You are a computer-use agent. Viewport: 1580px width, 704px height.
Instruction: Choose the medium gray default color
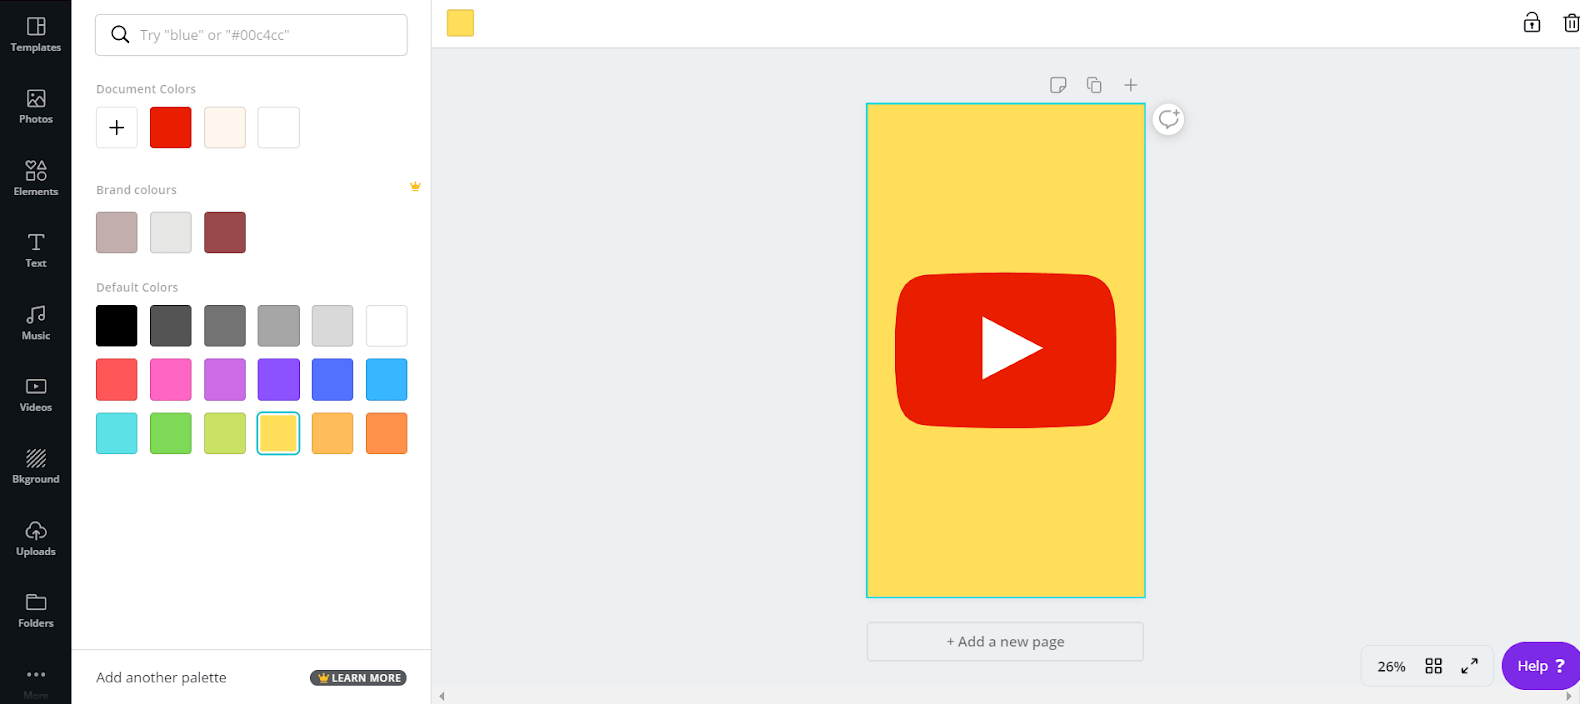(x=225, y=326)
